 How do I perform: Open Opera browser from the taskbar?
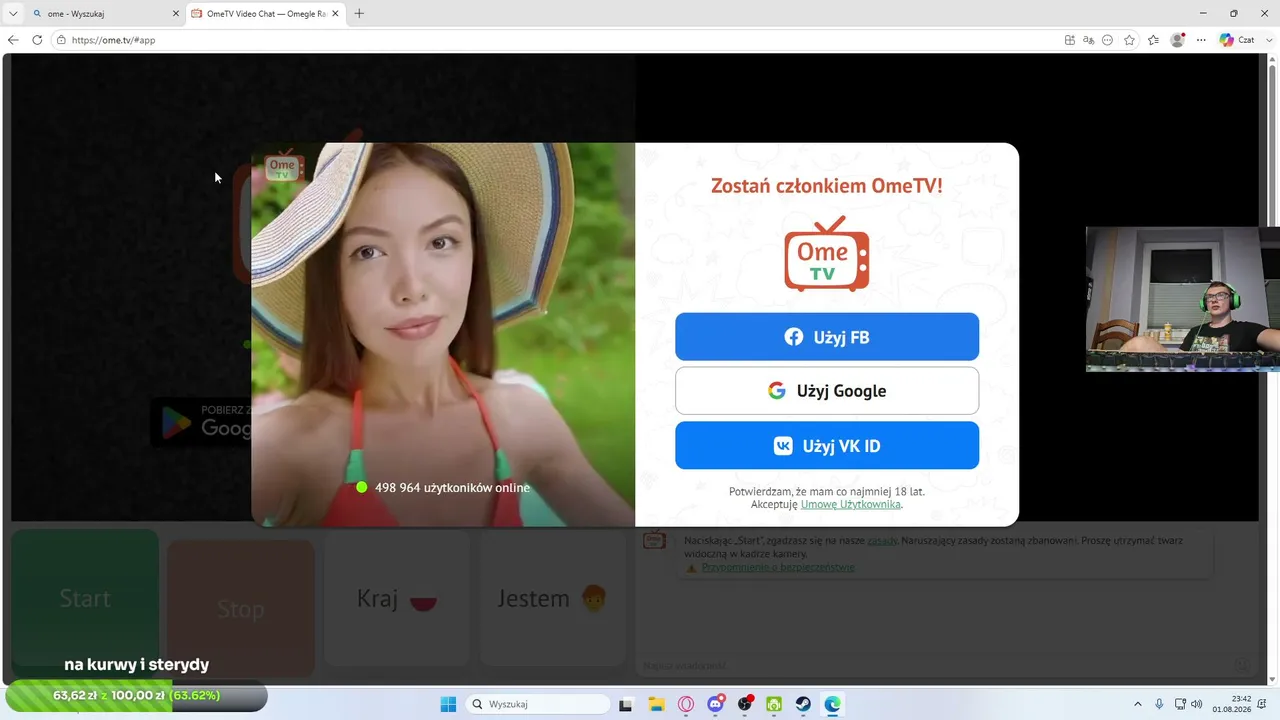coord(686,704)
